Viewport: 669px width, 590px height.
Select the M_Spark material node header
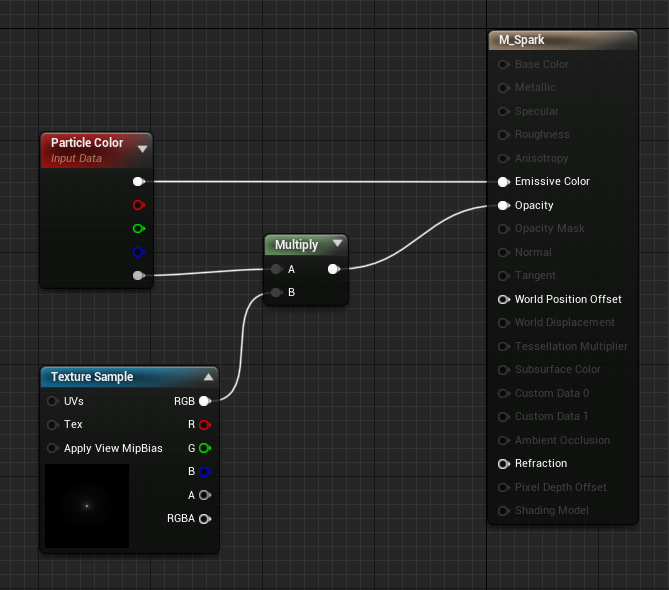[x=563, y=40]
